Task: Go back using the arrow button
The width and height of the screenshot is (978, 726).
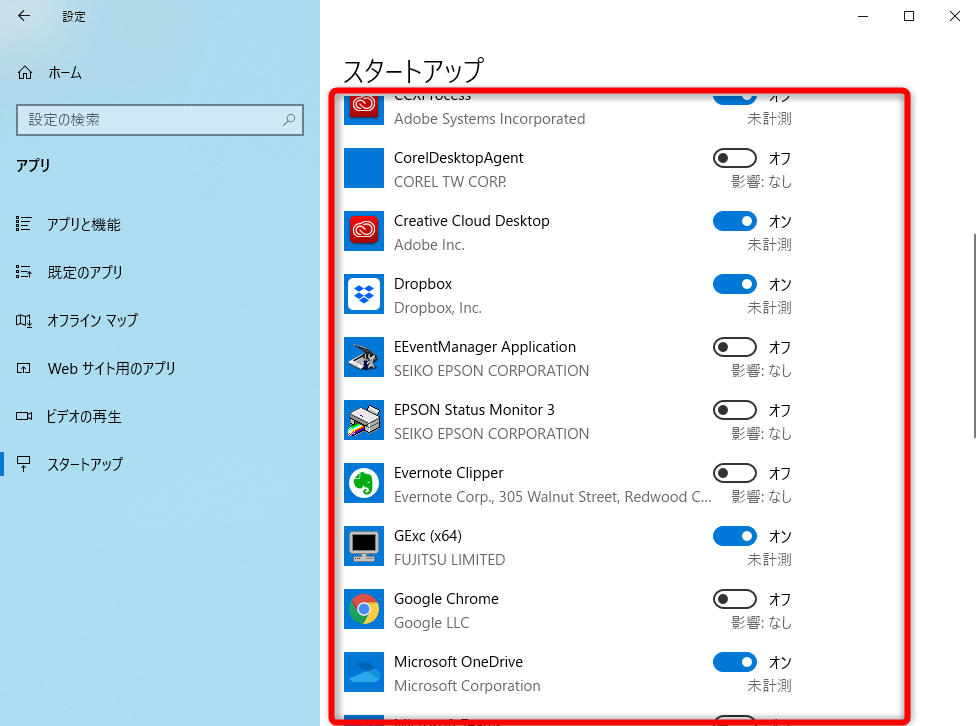Action: [22, 16]
